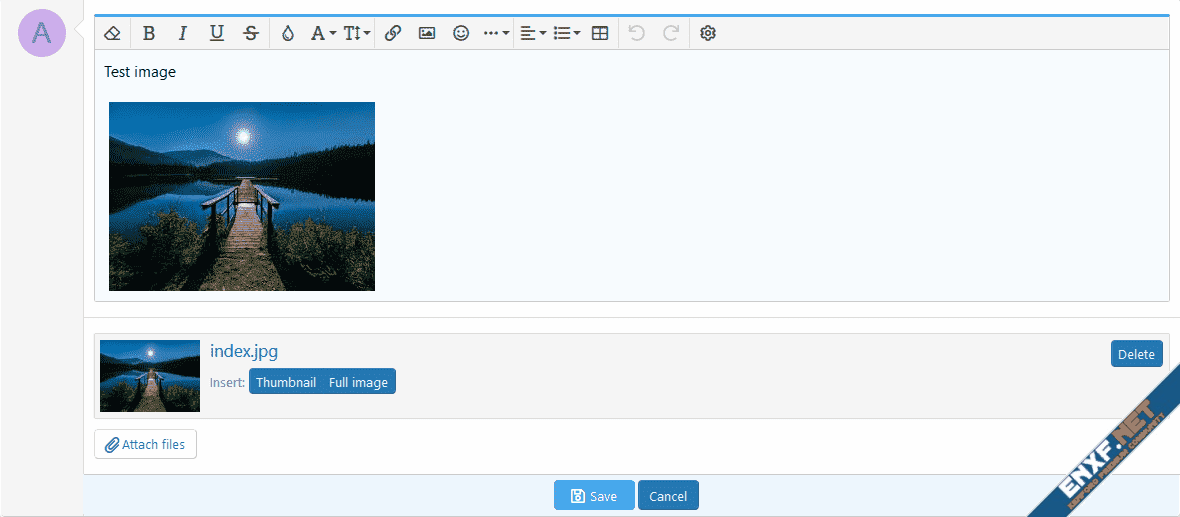
Task: Open the smilies emoji picker
Action: click(461, 33)
